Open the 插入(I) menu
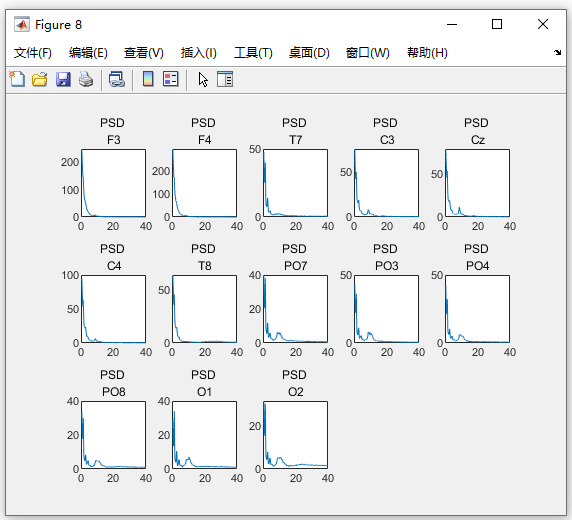572x520 pixels. click(x=198, y=53)
